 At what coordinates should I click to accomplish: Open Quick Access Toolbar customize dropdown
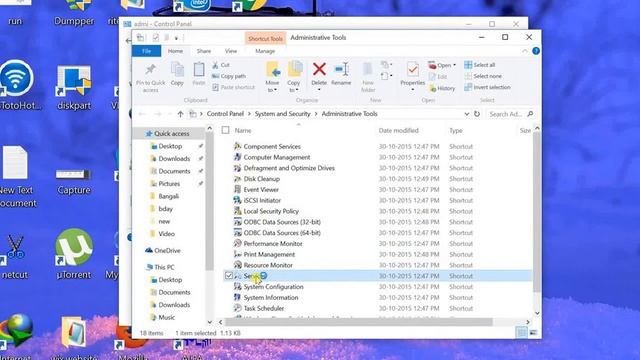click(176, 38)
